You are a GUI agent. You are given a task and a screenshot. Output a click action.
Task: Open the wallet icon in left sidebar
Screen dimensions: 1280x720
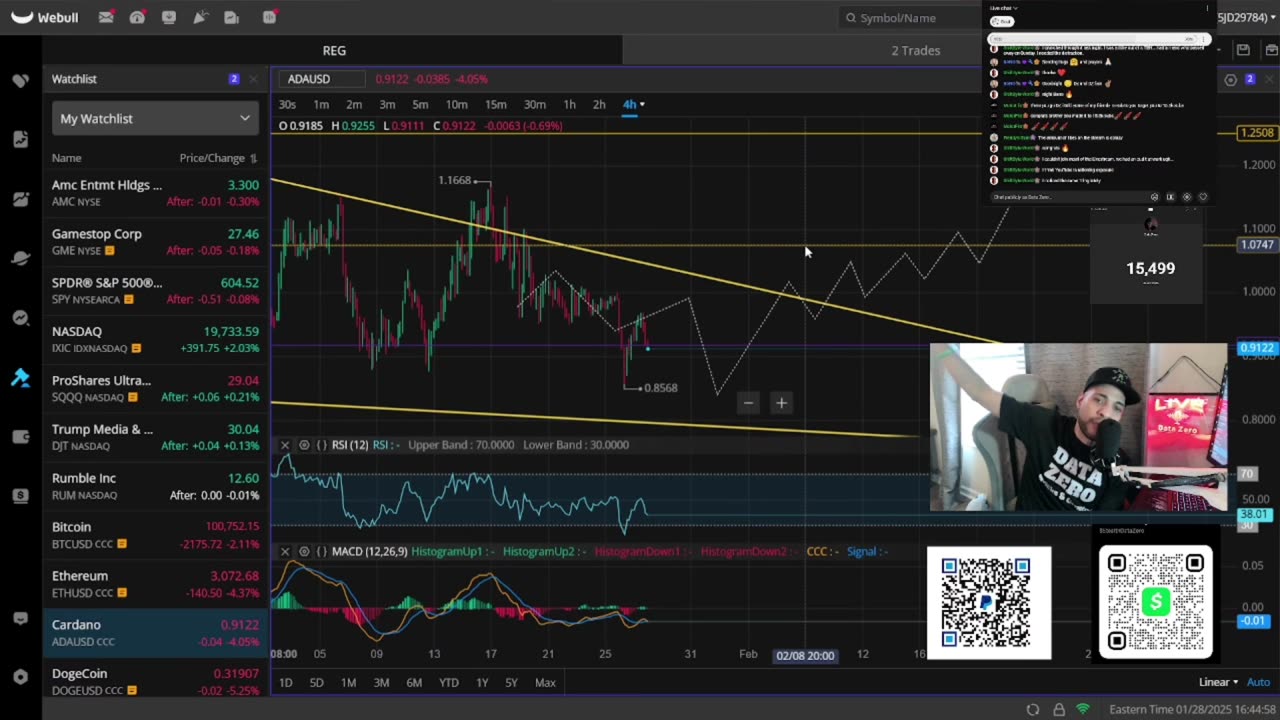(x=20, y=436)
